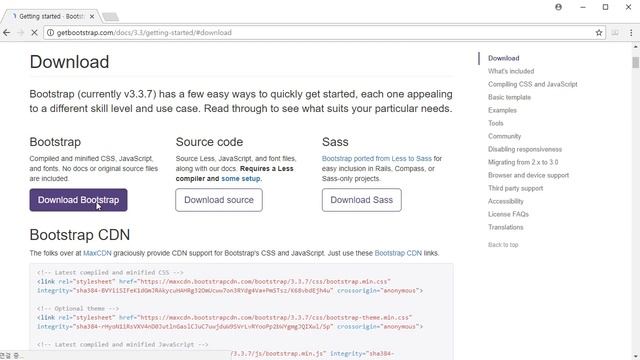The height and width of the screenshot is (360, 640).
Task: Close the Getting started tab
Action: 92,16
